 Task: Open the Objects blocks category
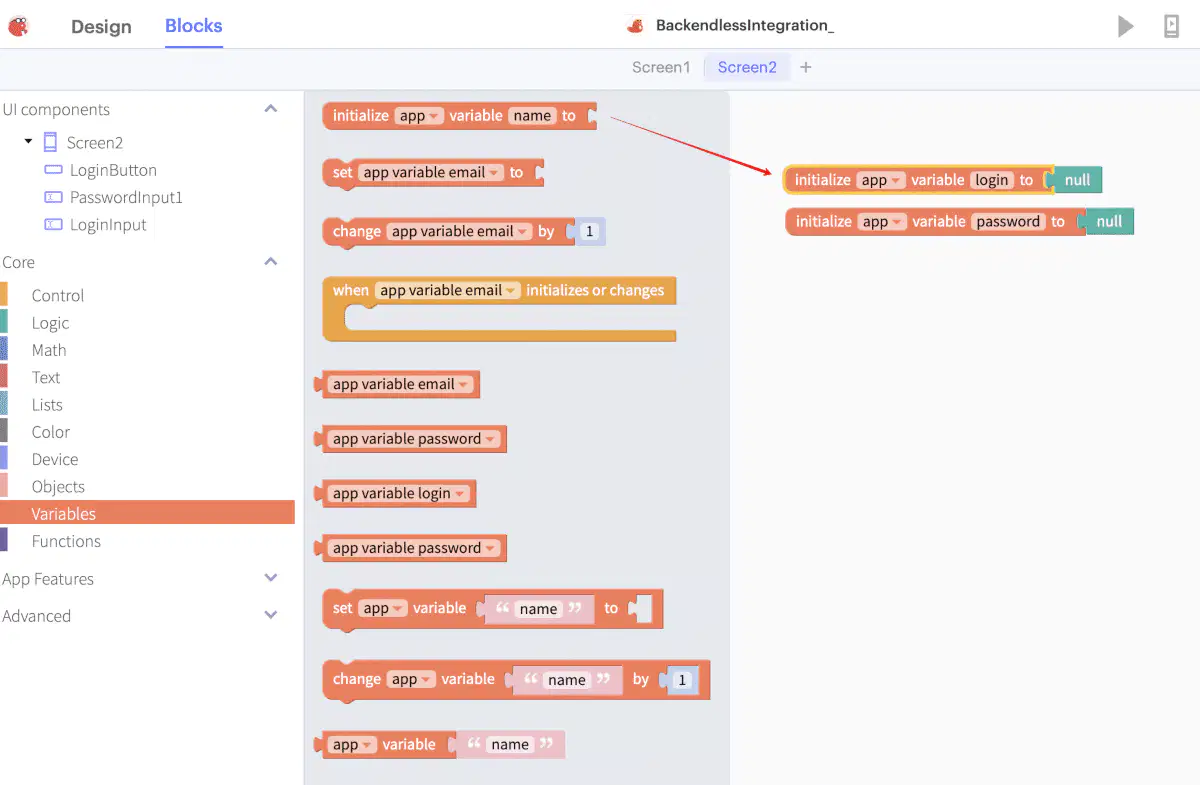(58, 486)
